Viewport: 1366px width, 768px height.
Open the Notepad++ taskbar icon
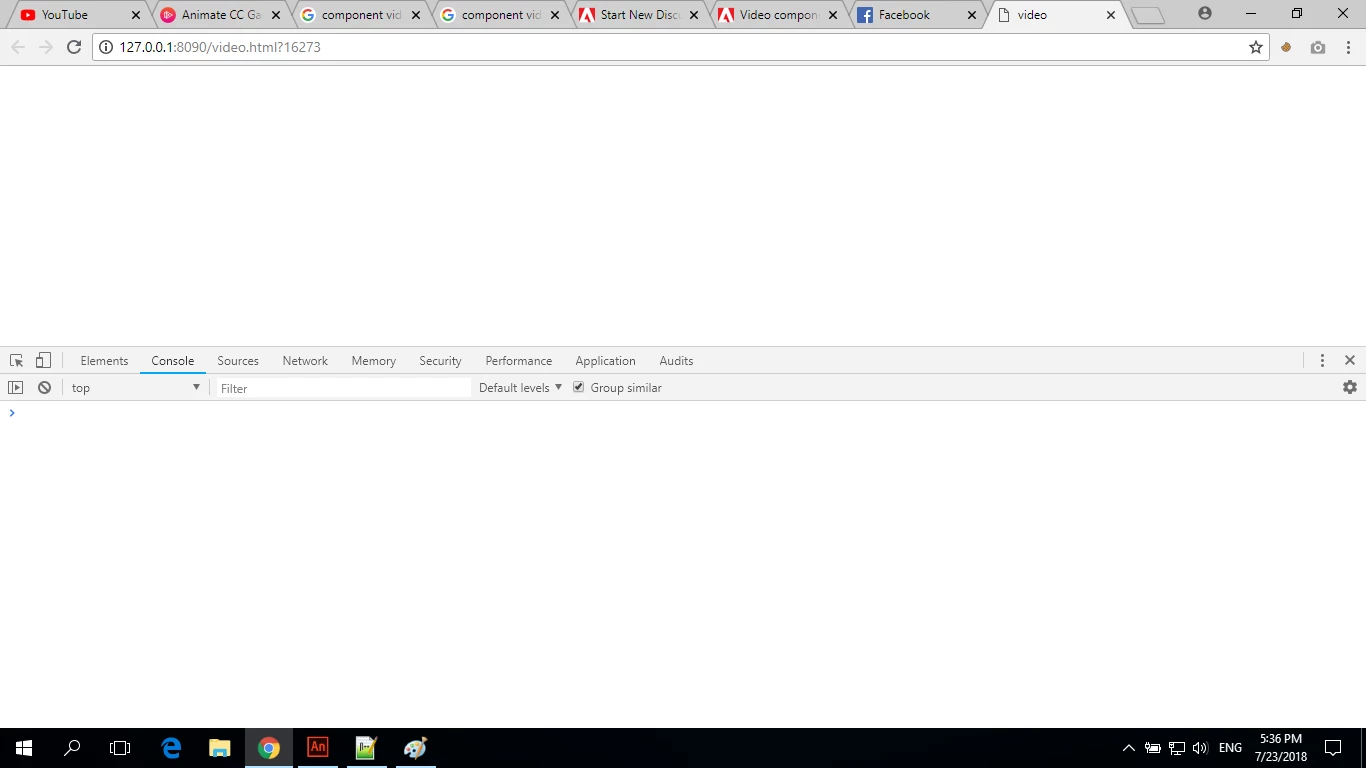tap(366, 748)
